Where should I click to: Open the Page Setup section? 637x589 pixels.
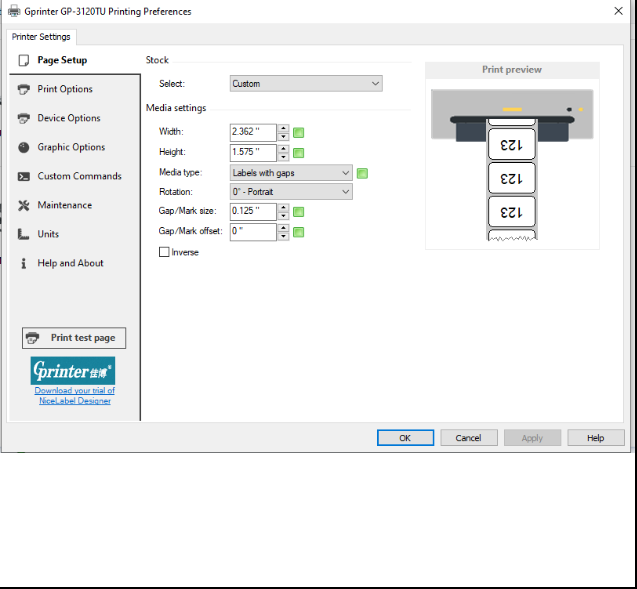click(x=62, y=60)
